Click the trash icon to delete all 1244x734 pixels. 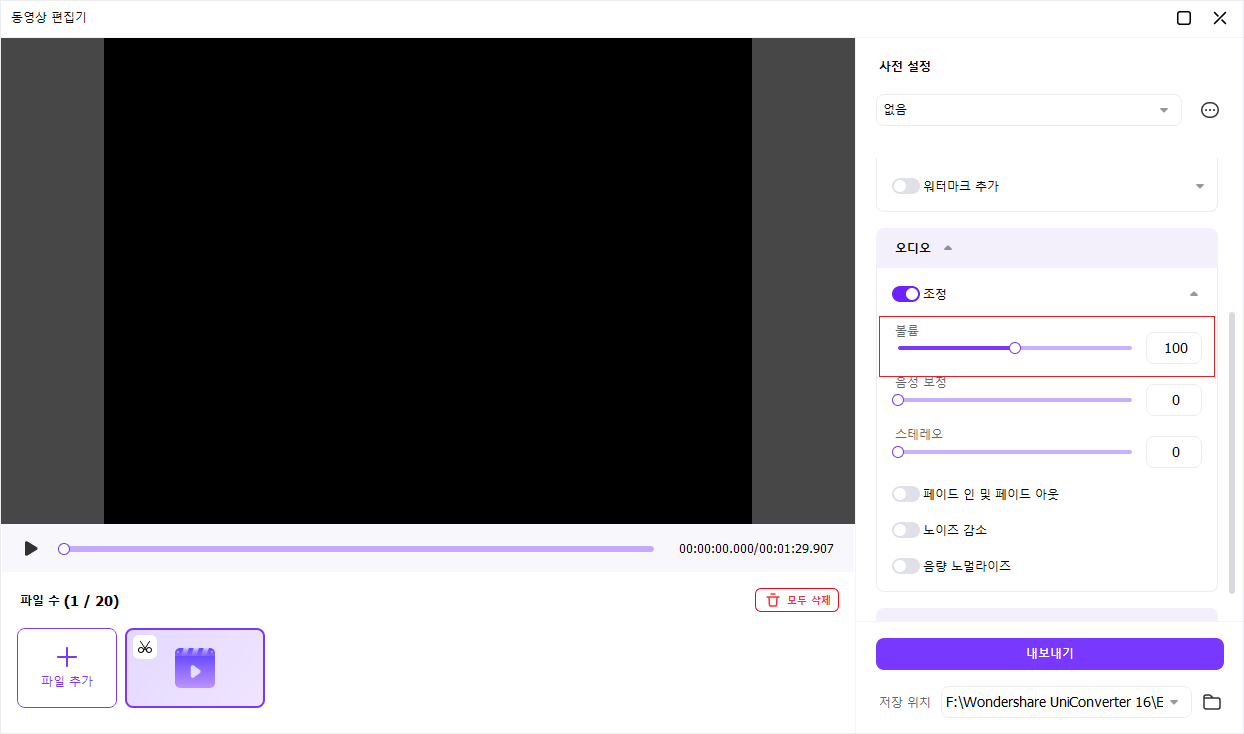tap(773, 600)
